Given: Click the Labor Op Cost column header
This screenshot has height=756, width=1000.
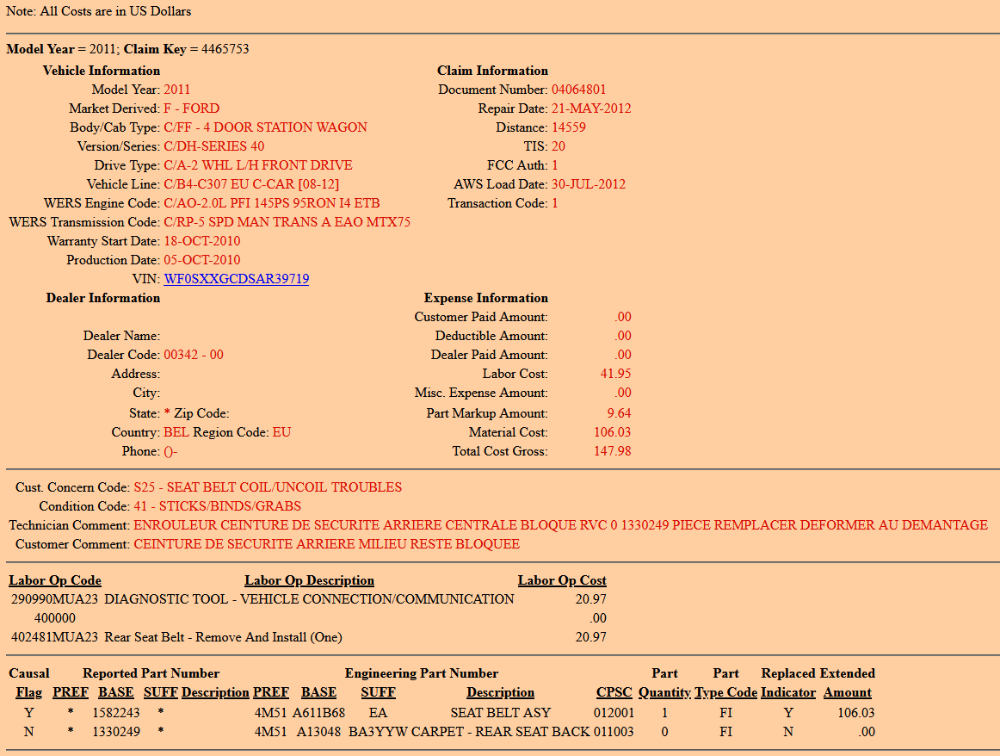Looking at the screenshot, I should point(562,581).
